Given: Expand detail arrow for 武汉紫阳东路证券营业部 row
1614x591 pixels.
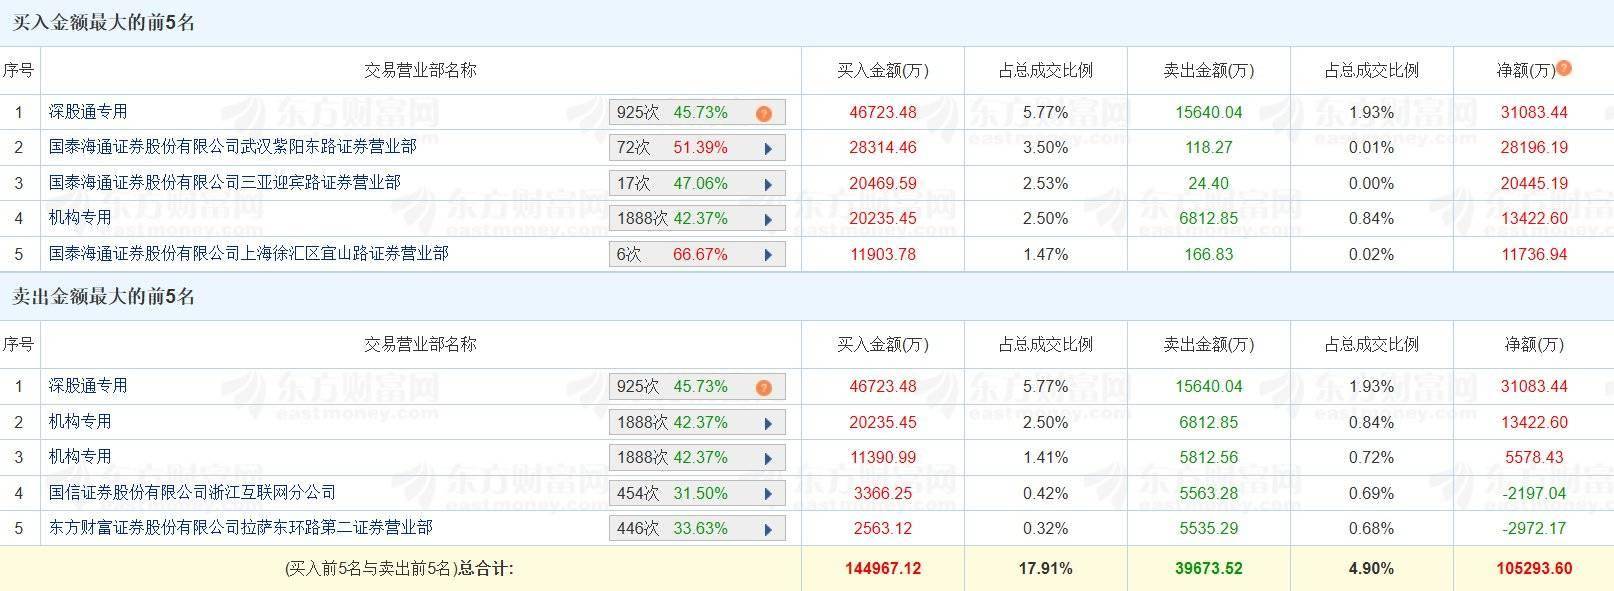Looking at the screenshot, I should tap(769, 147).
